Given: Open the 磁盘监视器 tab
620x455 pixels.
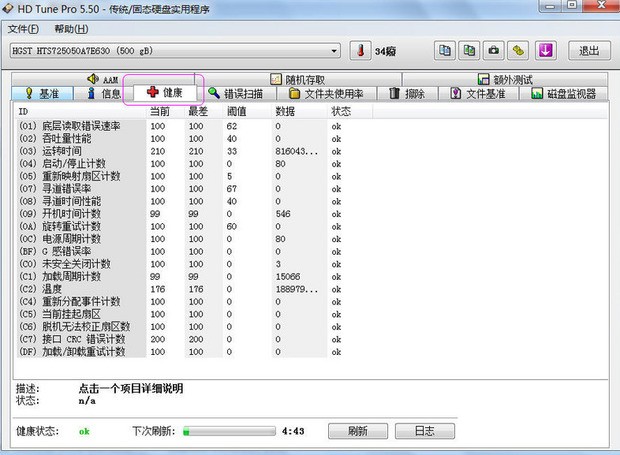Looking at the screenshot, I should pos(564,94).
